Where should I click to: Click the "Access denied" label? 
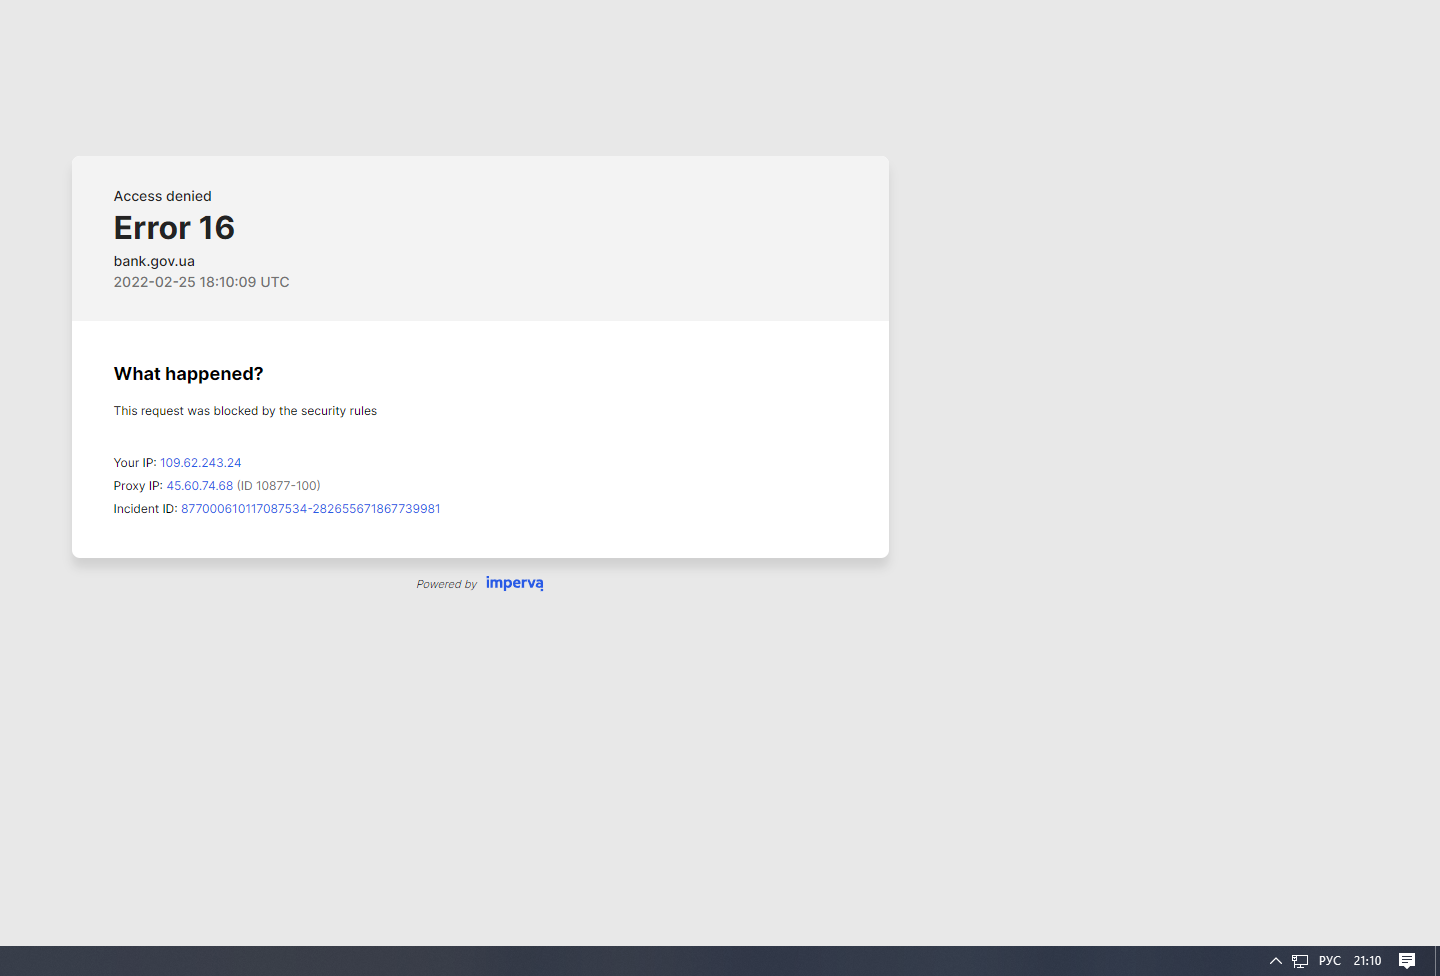pos(162,196)
